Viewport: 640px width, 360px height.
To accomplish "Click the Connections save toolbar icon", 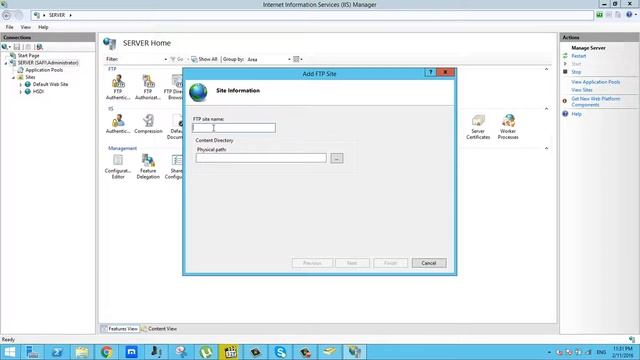I will [x=17, y=47].
